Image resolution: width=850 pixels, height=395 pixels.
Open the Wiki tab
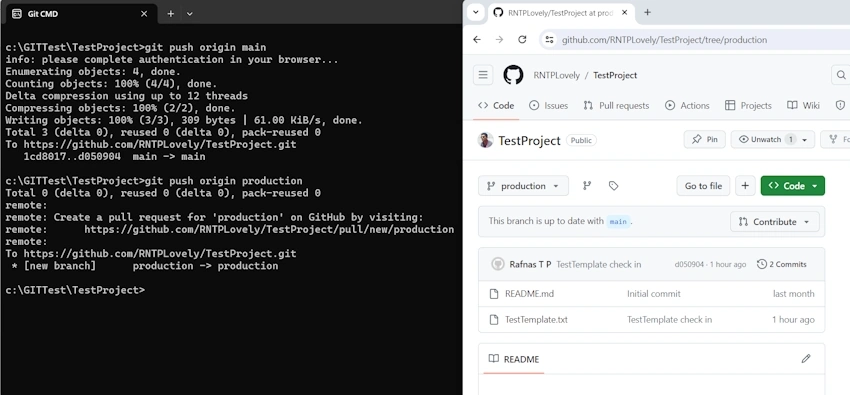click(803, 106)
